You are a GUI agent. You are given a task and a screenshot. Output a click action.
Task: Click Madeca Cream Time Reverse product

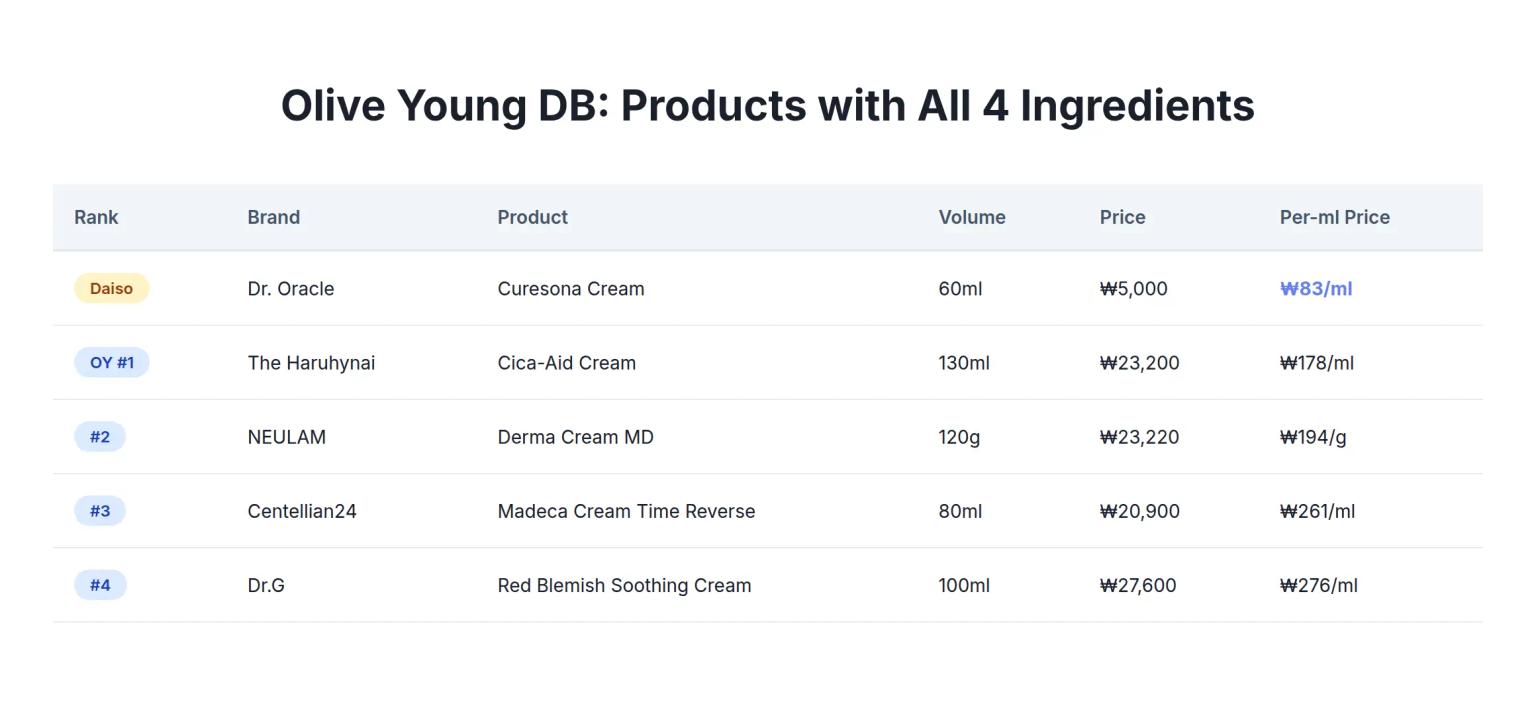point(626,511)
